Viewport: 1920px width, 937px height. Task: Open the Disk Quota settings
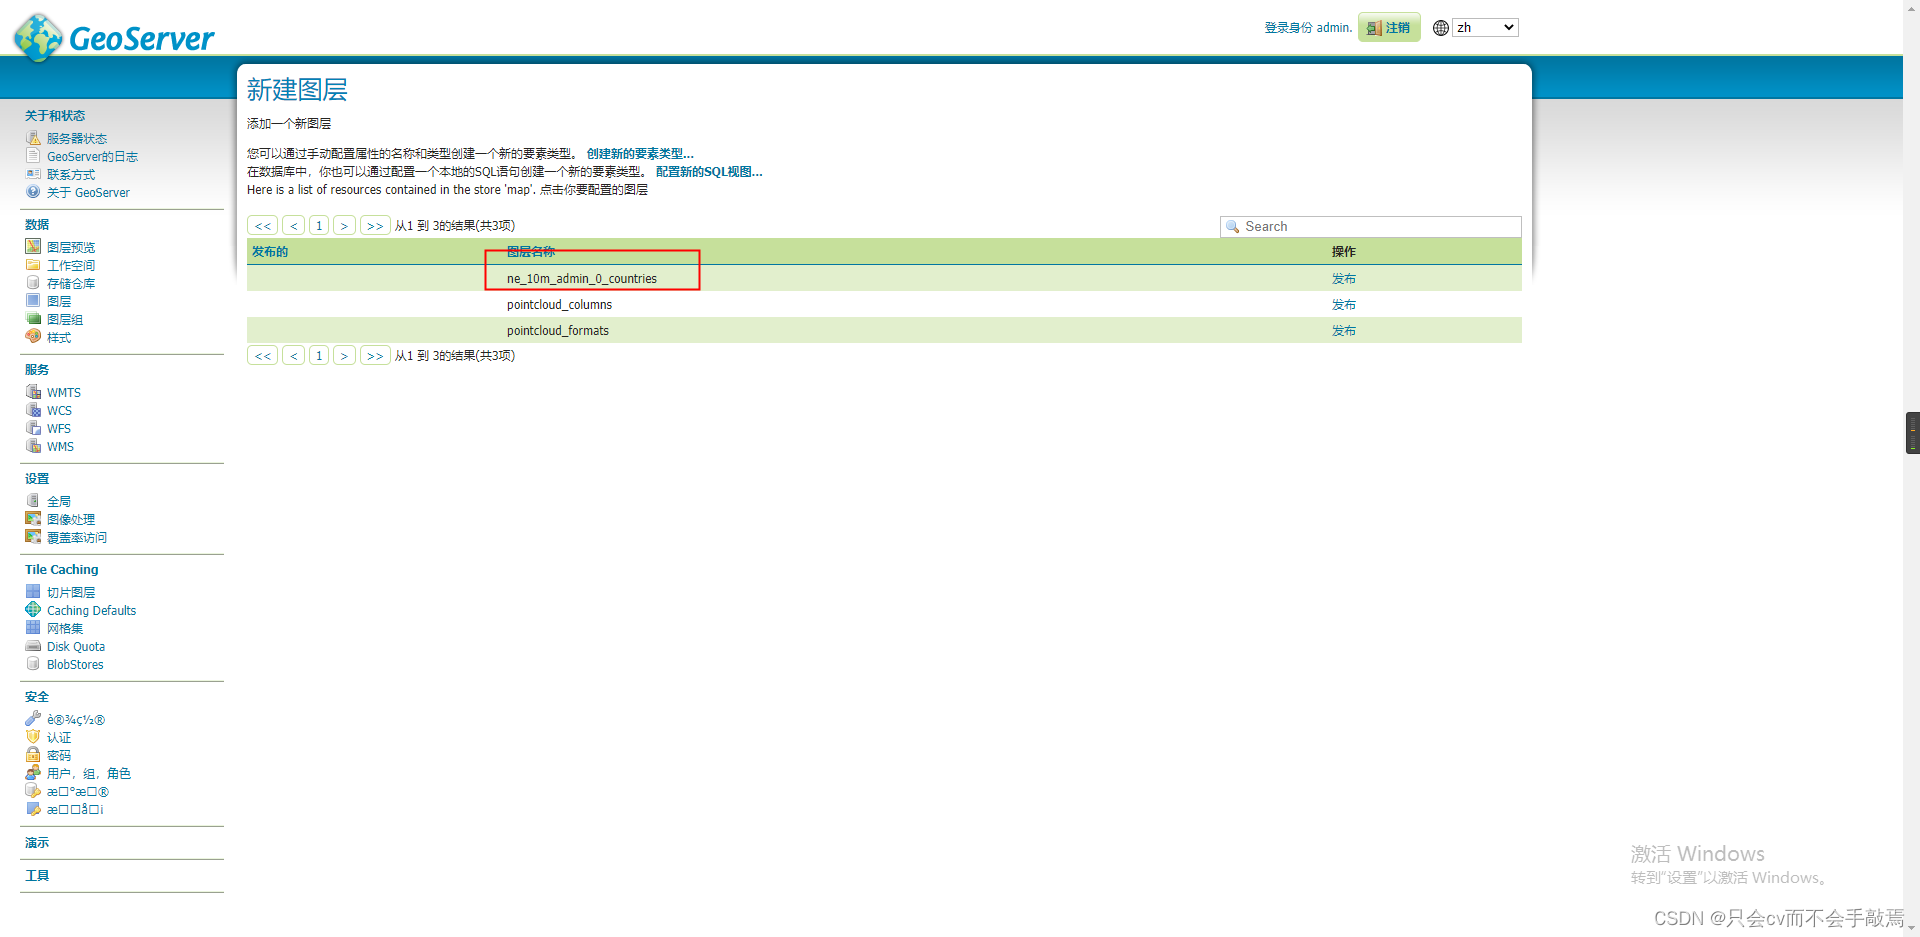click(75, 646)
